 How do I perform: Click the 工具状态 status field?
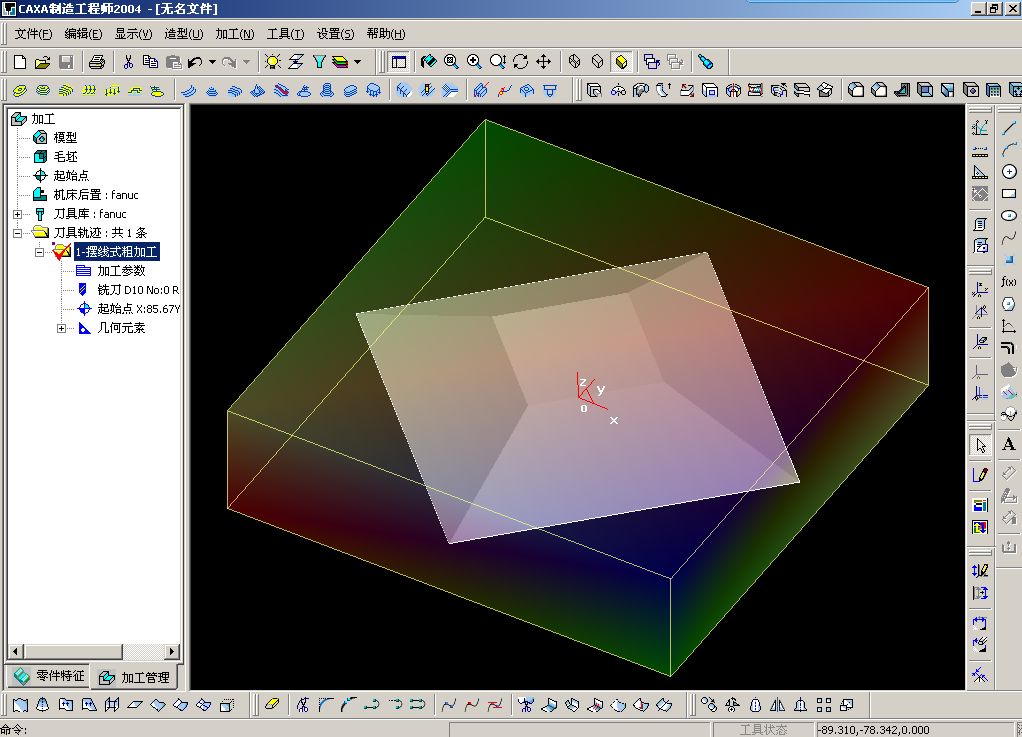click(x=763, y=729)
